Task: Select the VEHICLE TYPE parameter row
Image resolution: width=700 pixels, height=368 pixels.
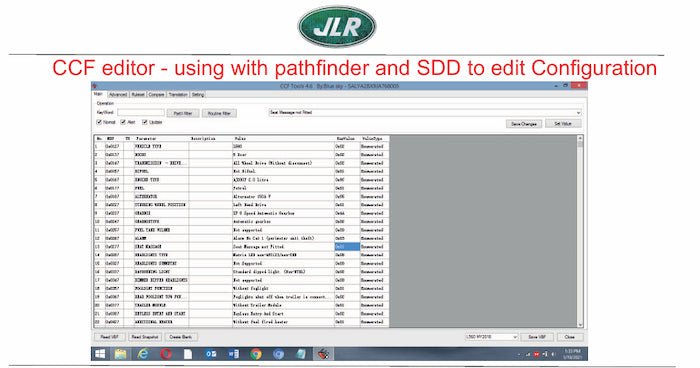Action: coord(242,146)
